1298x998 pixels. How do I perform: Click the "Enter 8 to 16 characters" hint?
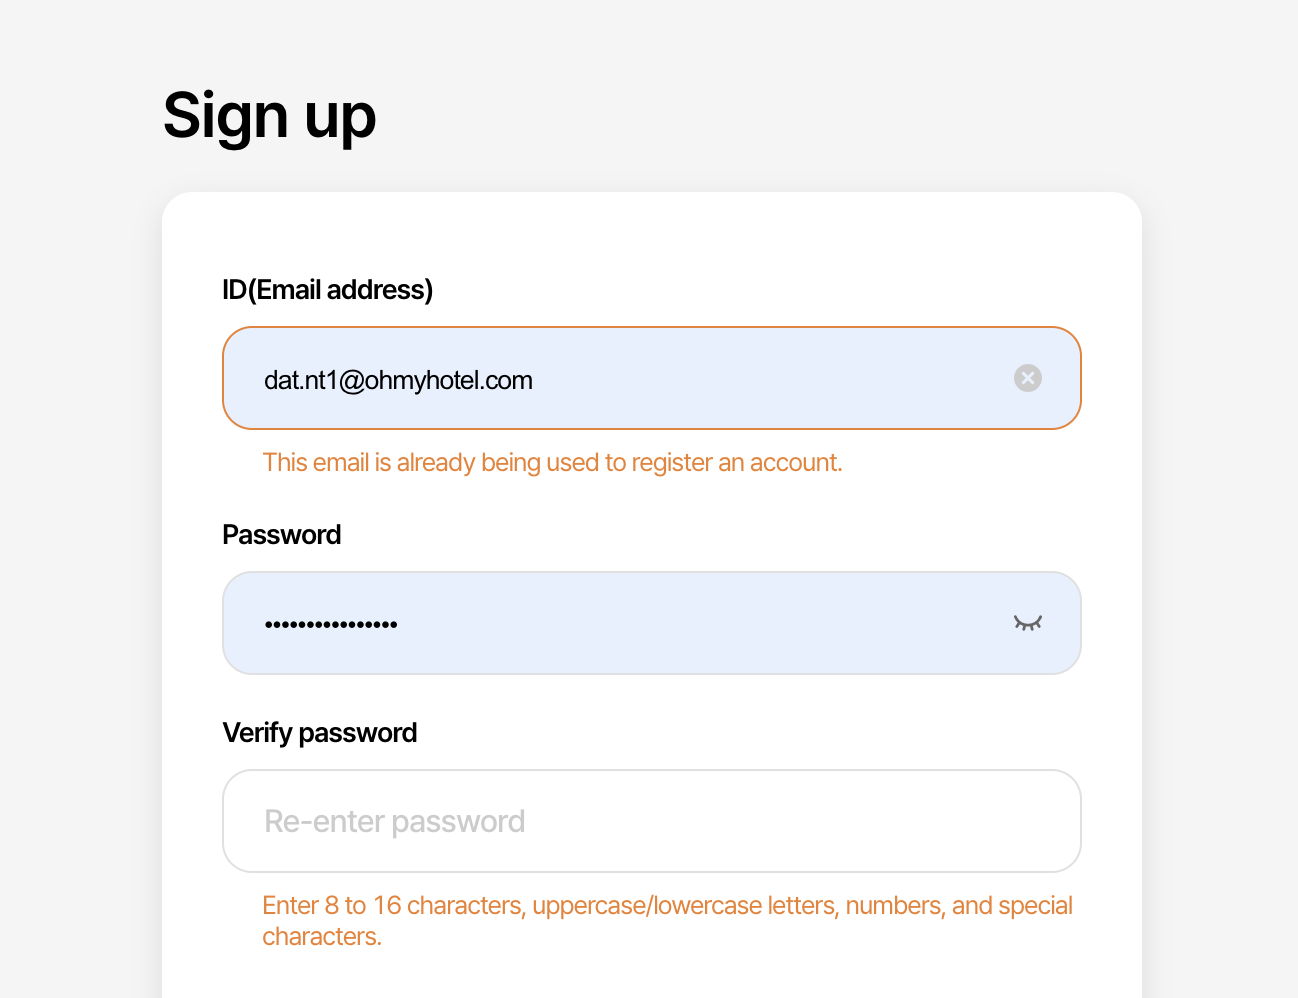click(666, 906)
